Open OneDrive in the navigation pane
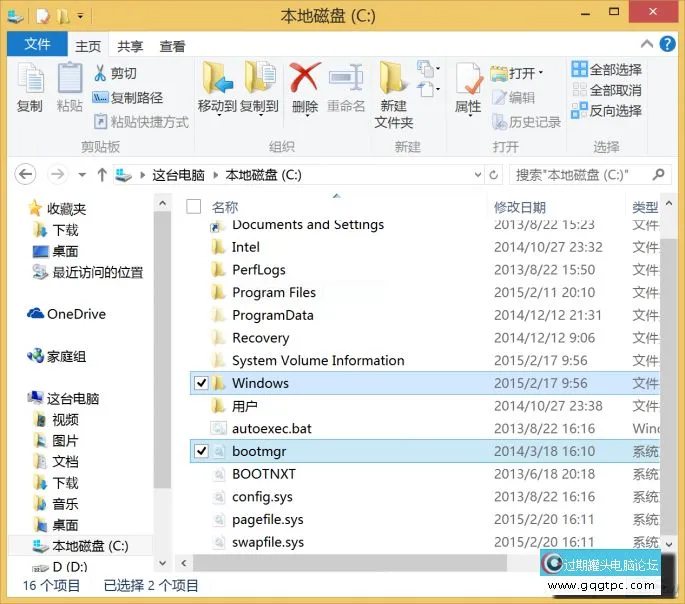Image resolution: width=685 pixels, height=604 pixels. pos(66,314)
